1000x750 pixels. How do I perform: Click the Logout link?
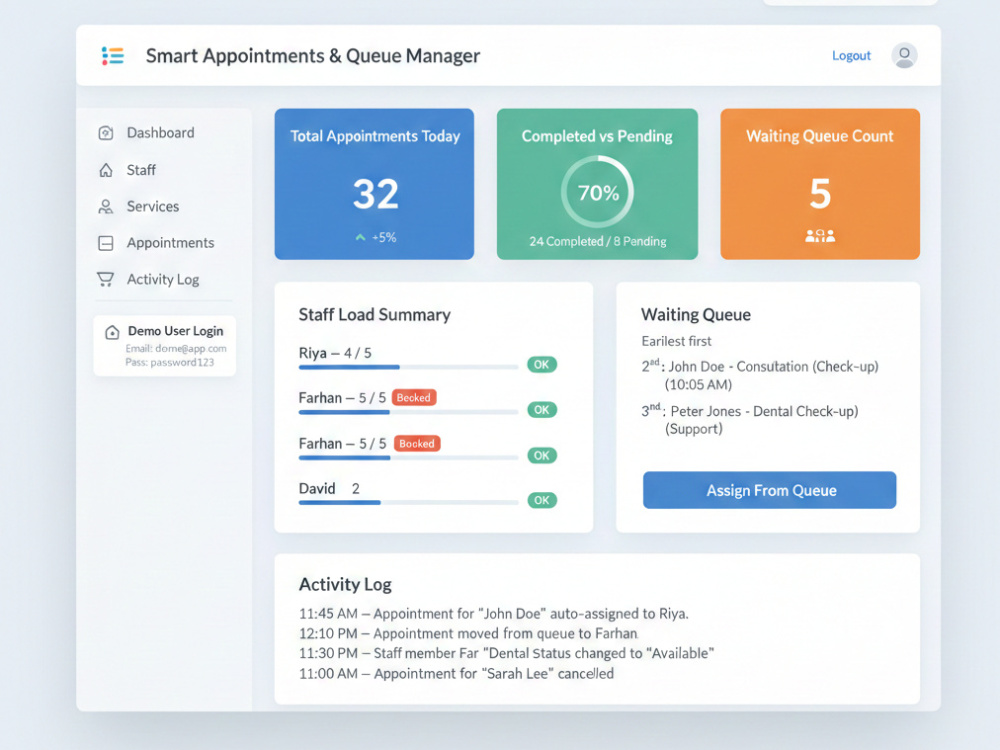click(x=851, y=55)
